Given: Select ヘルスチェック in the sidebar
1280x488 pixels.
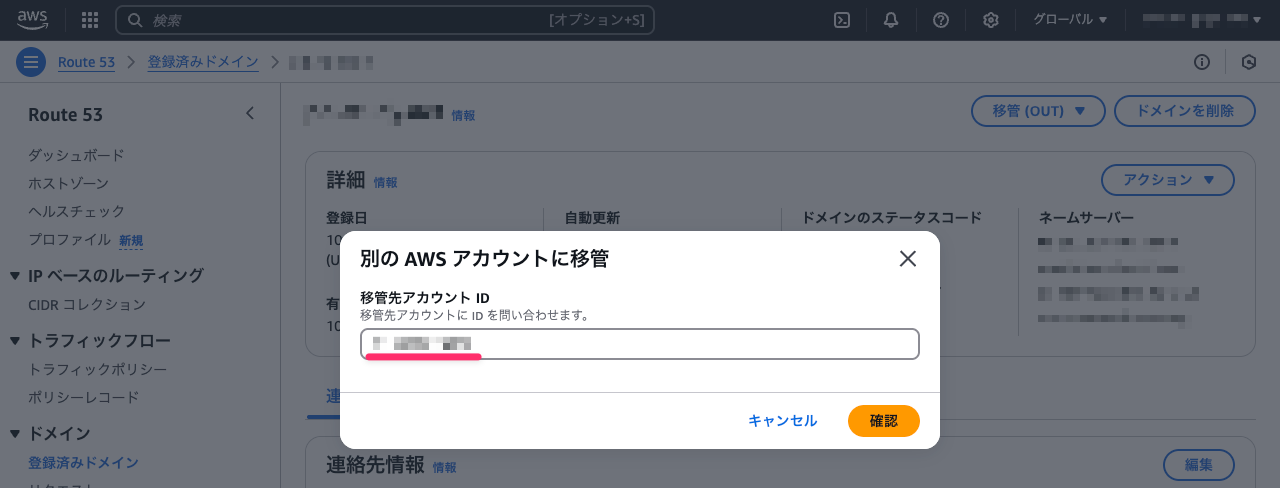Looking at the screenshot, I should click(77, 212).
